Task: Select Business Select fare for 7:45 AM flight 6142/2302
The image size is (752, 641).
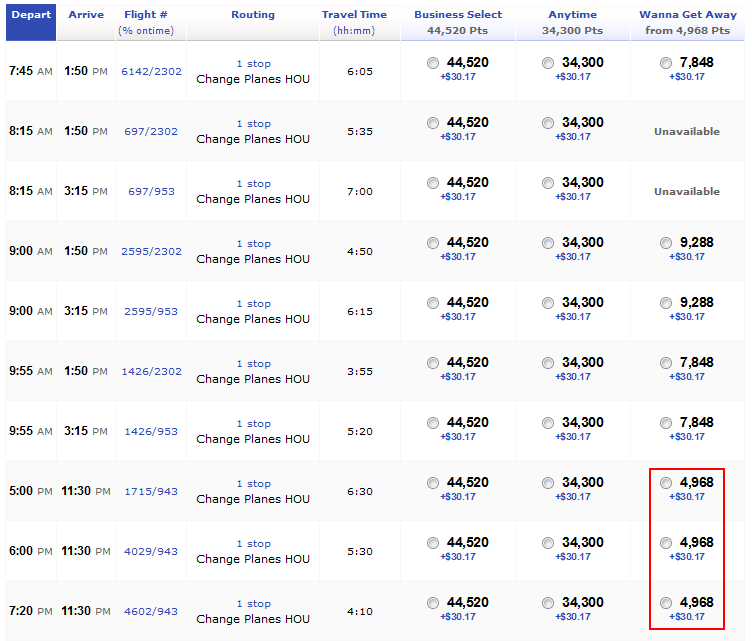Action: (433, 63)
